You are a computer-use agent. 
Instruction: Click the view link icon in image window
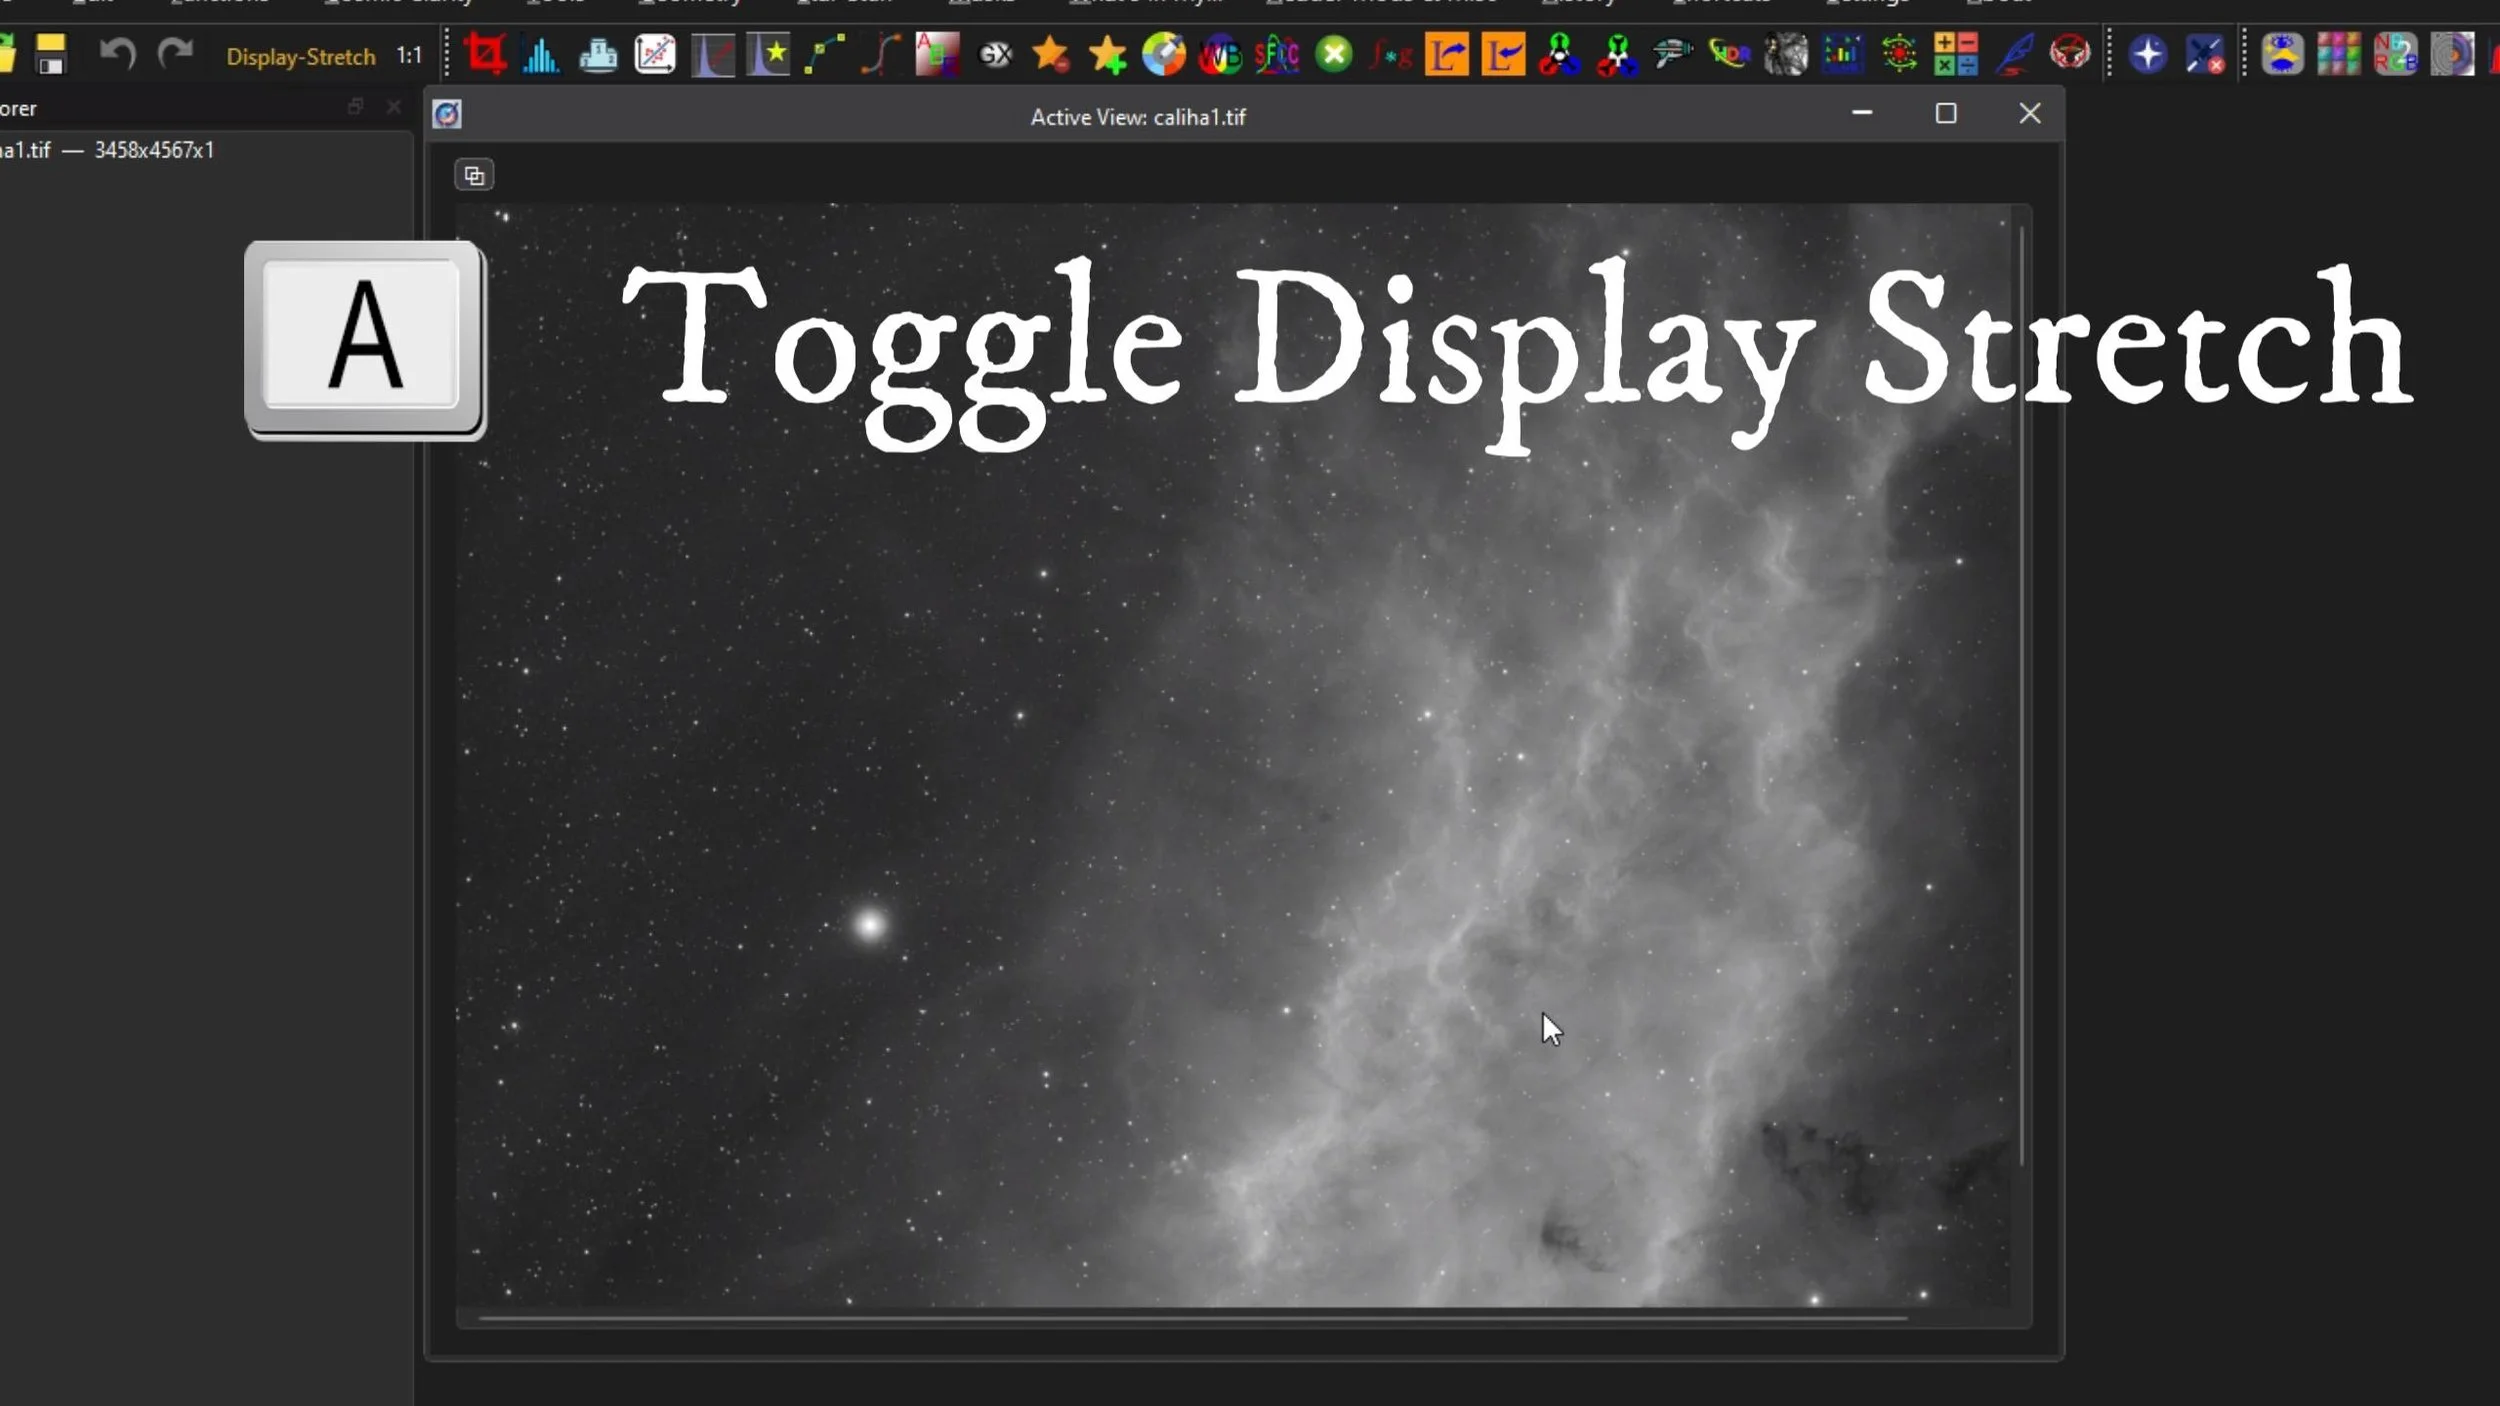click(474, 176)
